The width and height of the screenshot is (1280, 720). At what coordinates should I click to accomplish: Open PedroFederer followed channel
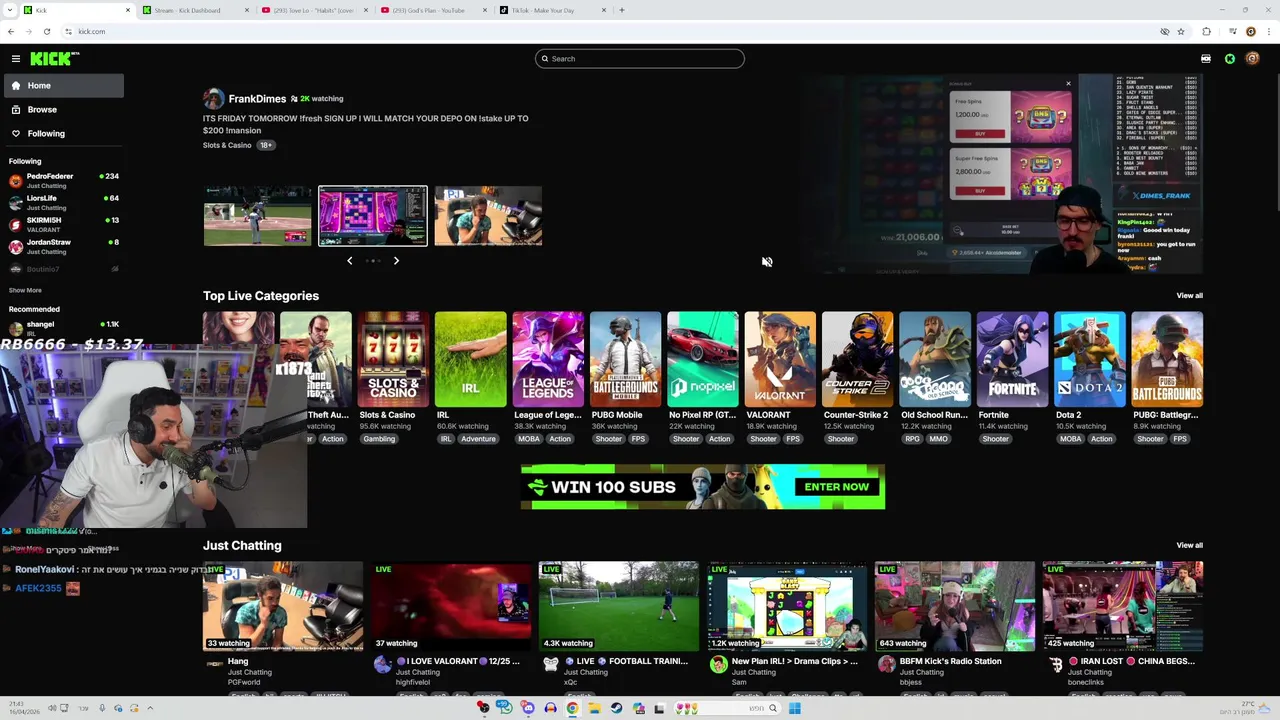64,181
